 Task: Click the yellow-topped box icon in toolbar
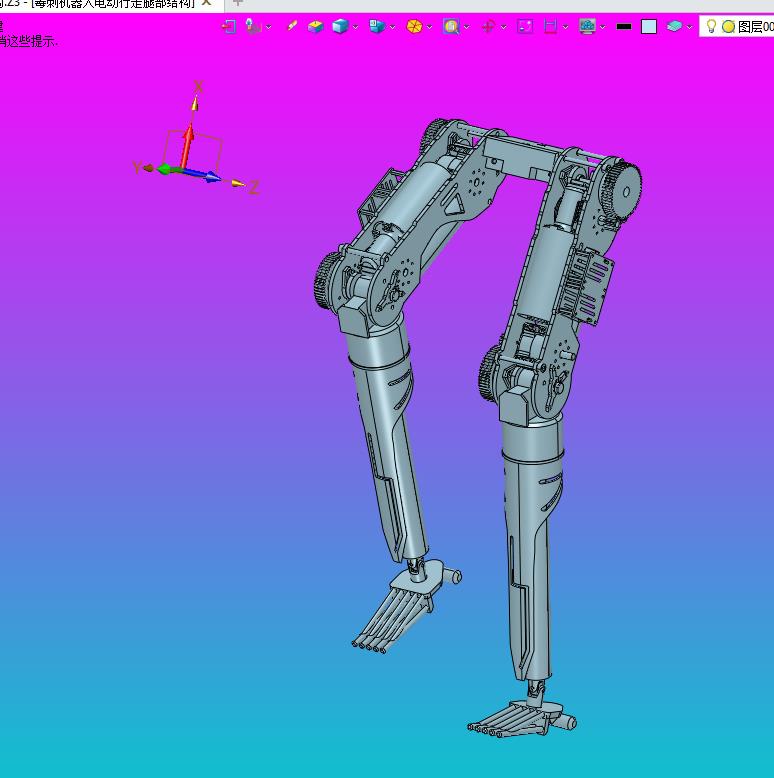[x=316, y=27]
